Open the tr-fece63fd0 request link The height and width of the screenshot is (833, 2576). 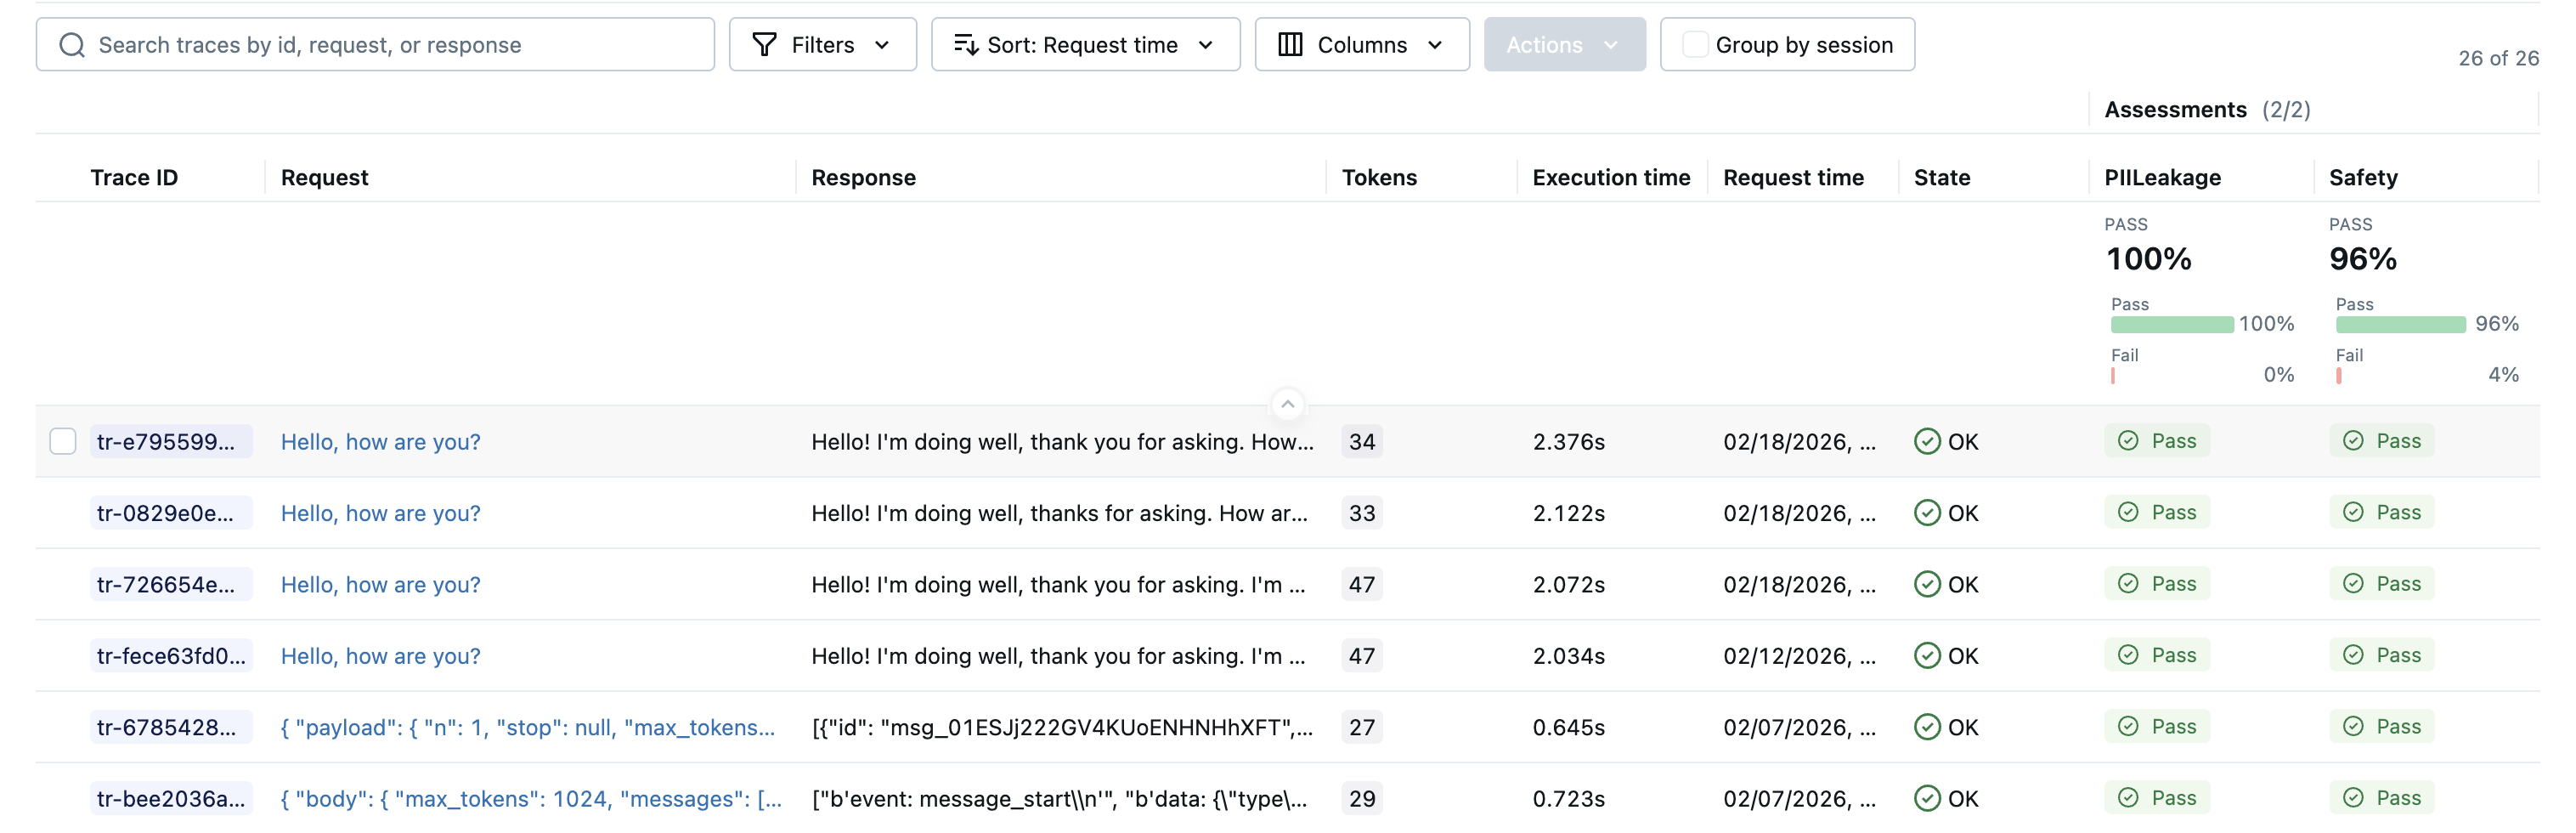point(380,656)
